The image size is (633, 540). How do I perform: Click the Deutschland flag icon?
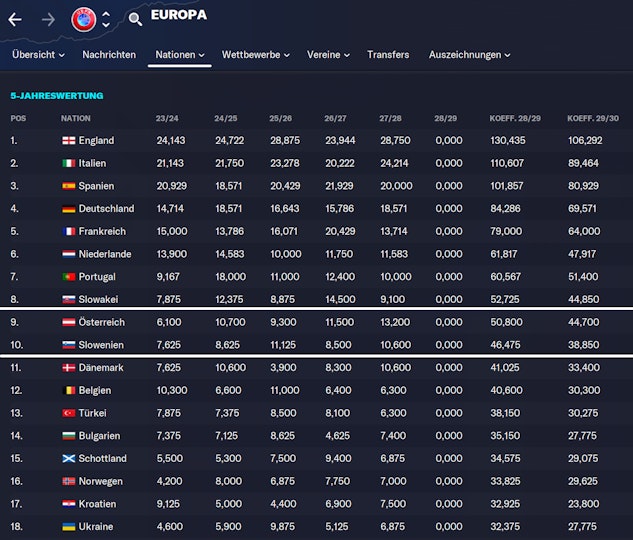68,209
